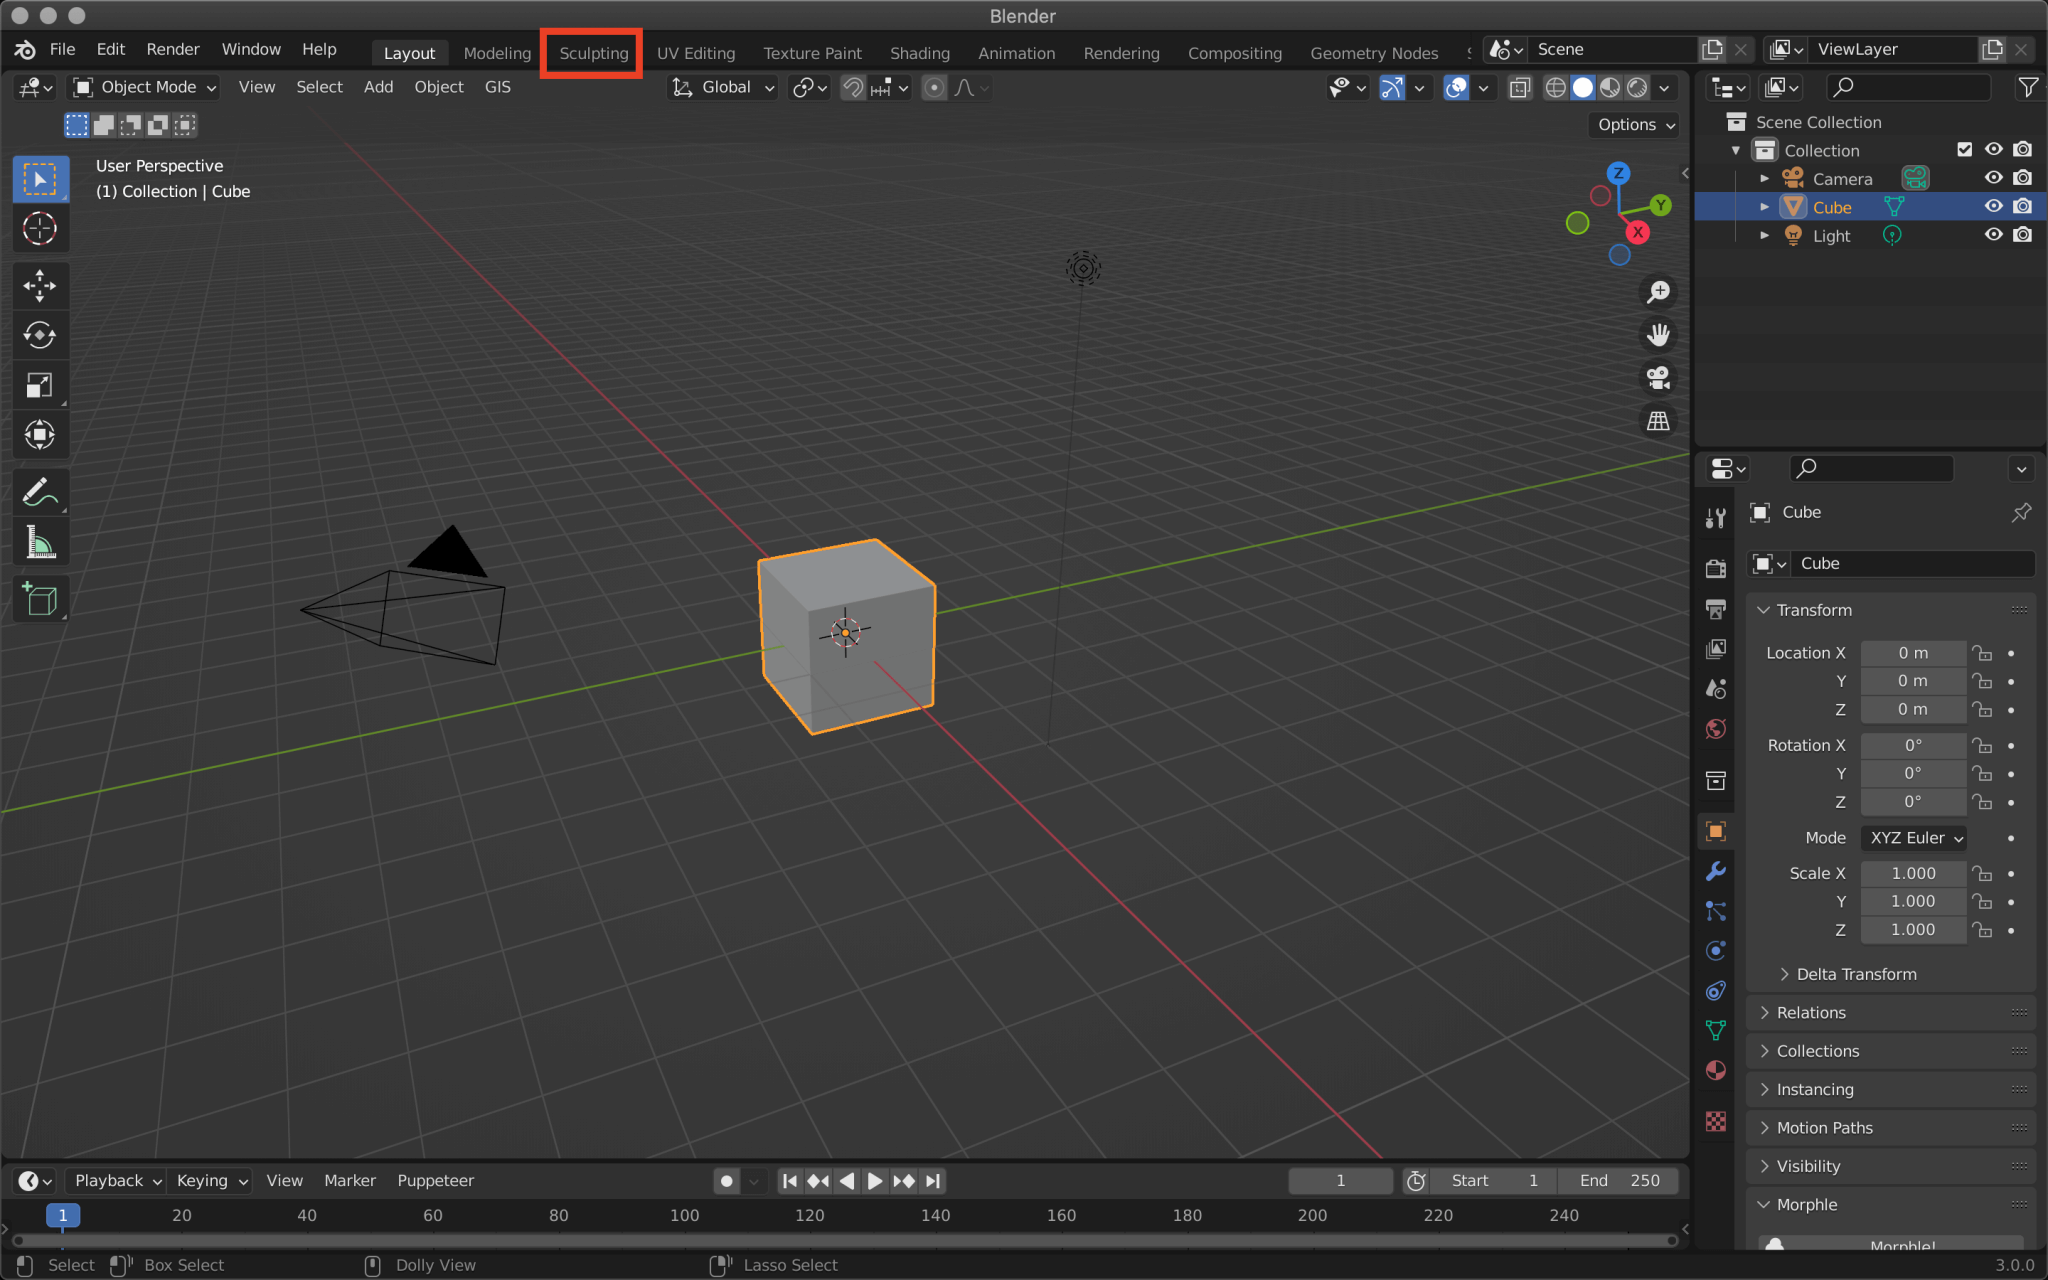This screenshot has width=2048, height=1280.
Task: Switch viewport to rendered shading mode
Action: [x=1637, y=88]
